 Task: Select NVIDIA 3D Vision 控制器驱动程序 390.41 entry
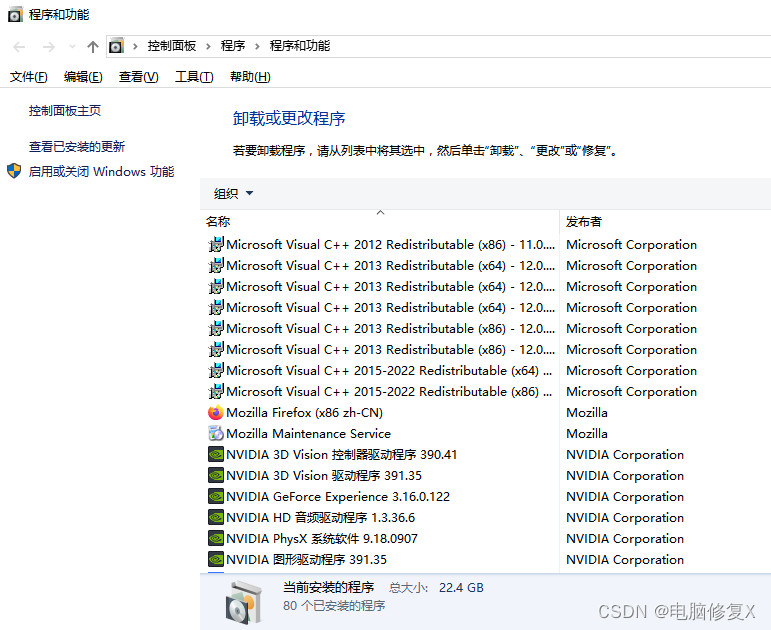pyautogui.click(x=341, y=454)
